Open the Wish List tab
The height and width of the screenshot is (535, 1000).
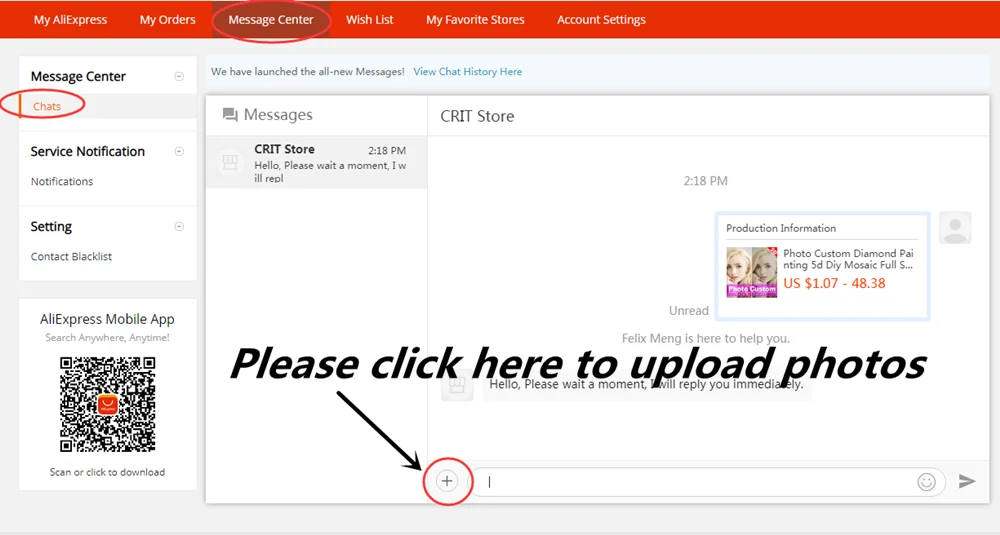[370, 20]
